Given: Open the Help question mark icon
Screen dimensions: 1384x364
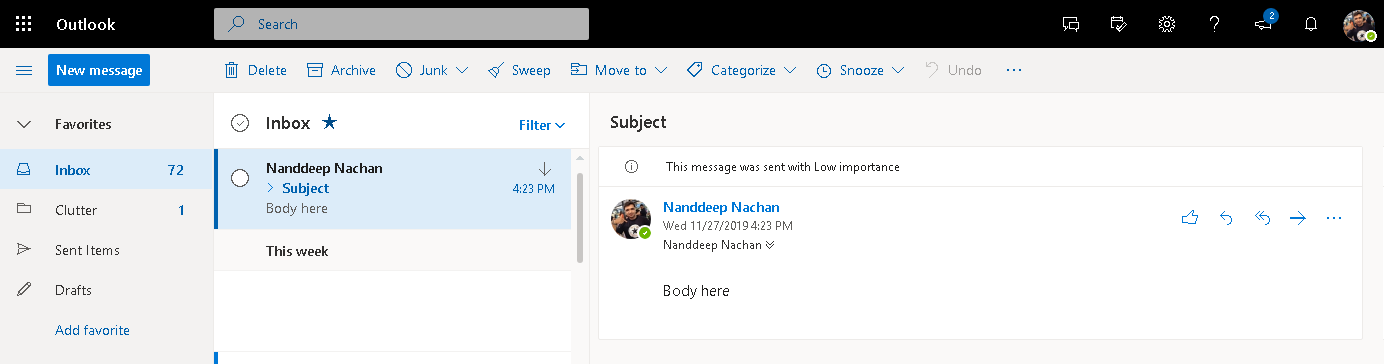Looking at the screenshot, I should pos(1214,24).
